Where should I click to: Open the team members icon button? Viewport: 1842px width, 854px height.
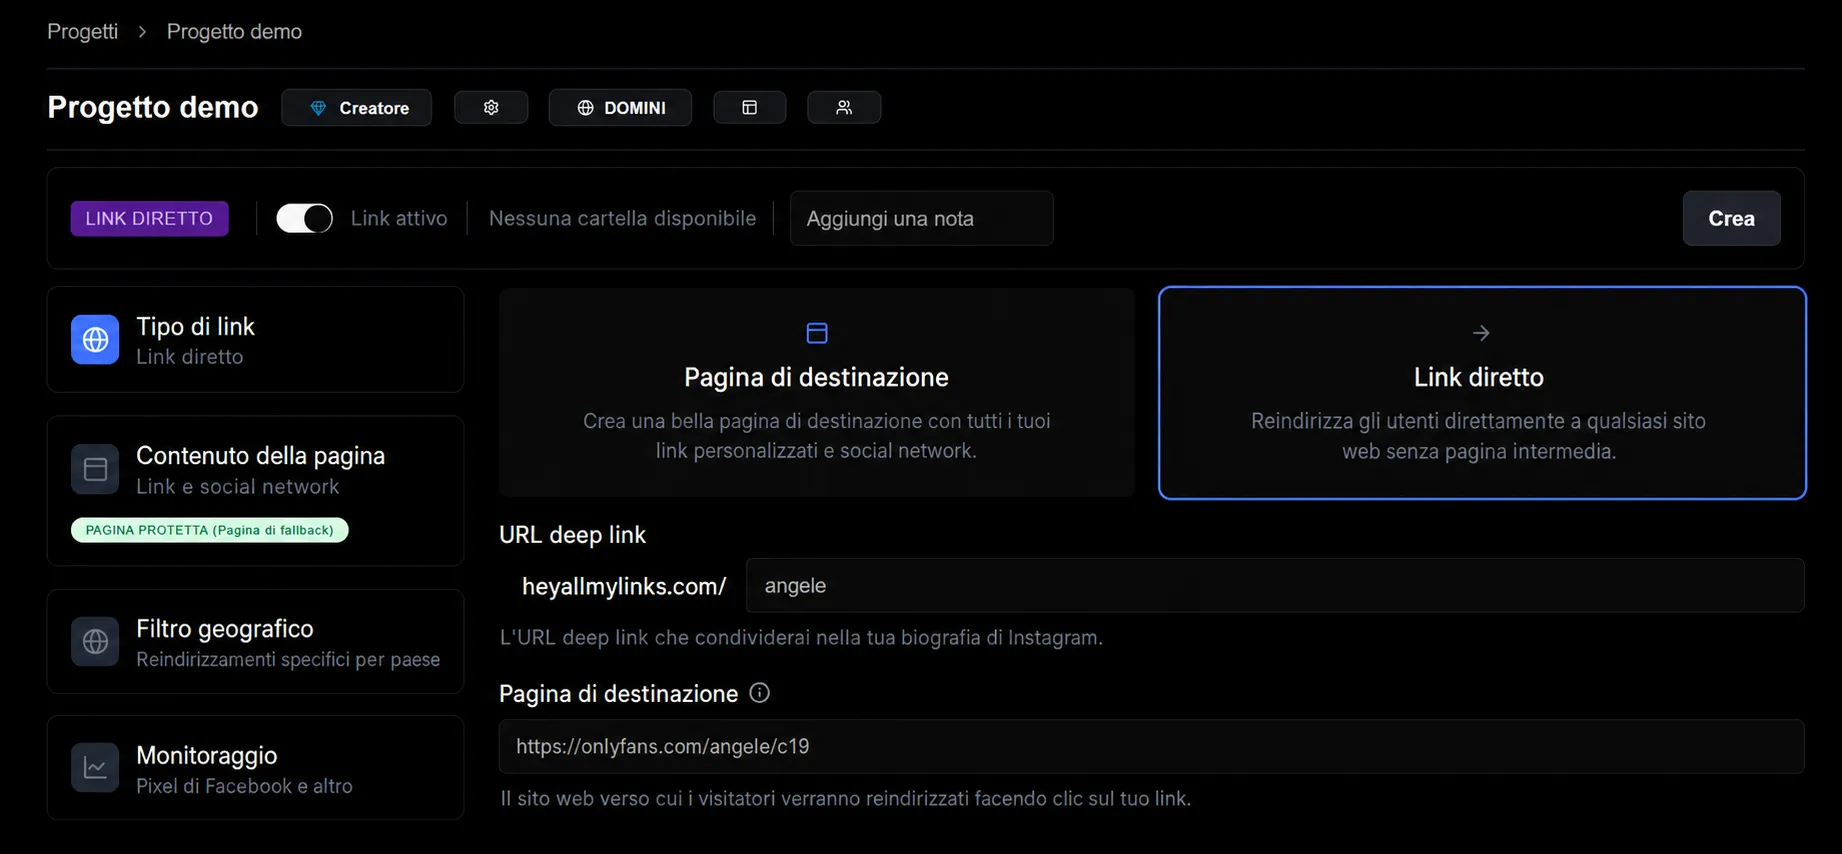point(844,107)
